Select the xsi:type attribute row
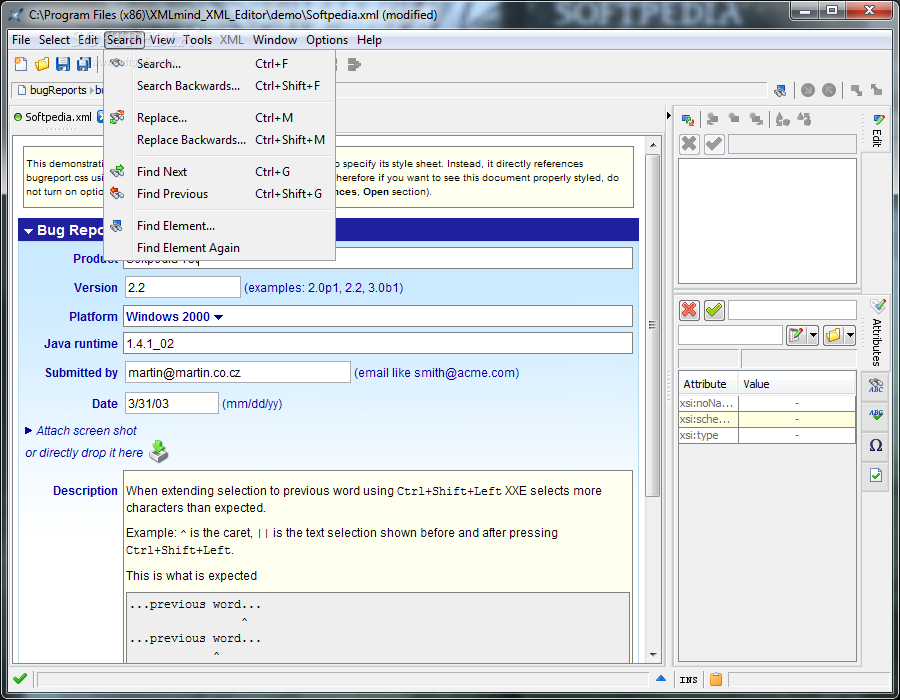Viewport: 900px width, 700px height. (x=767, y=435)
